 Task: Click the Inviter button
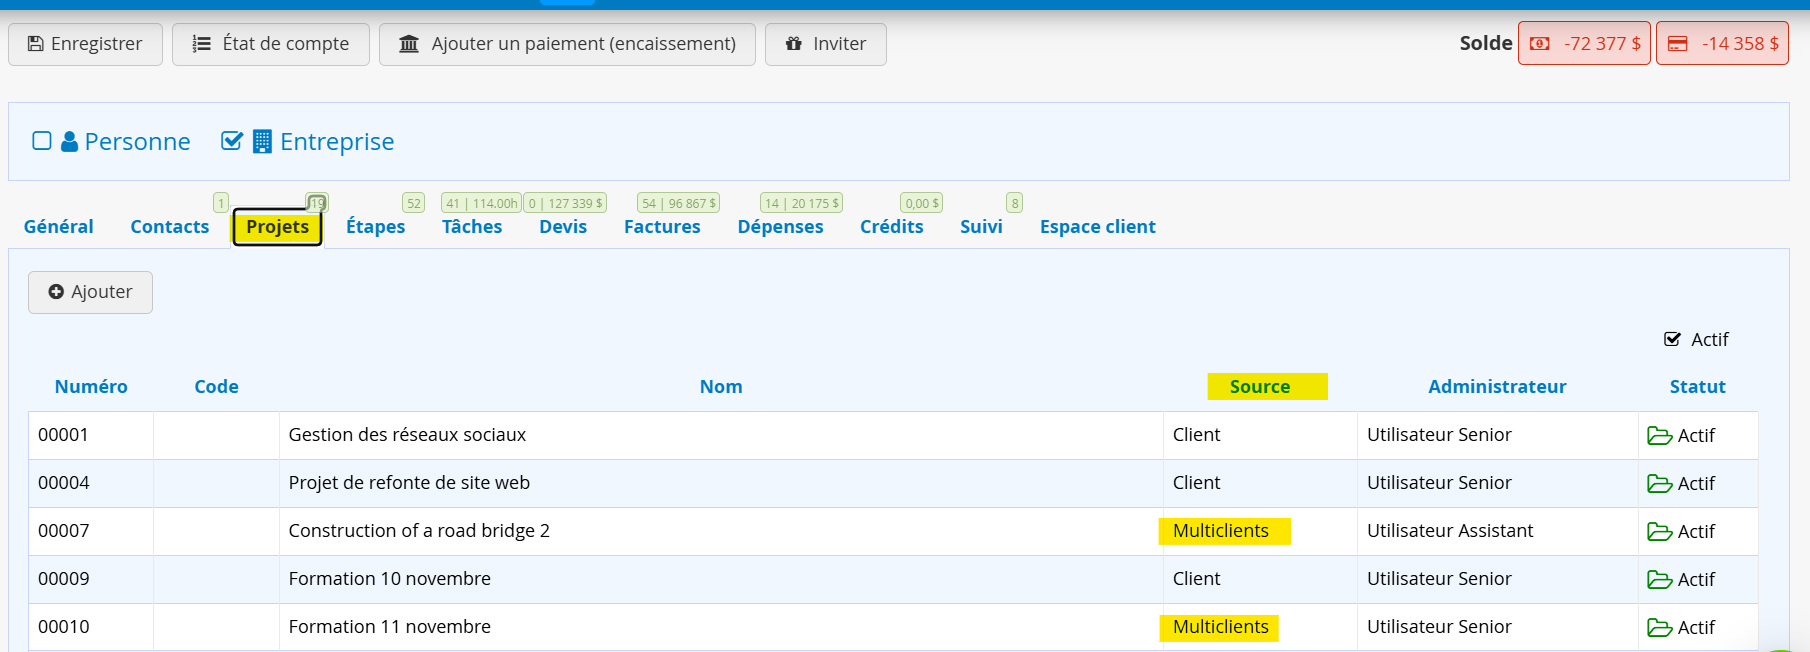[x=826, y=44]
